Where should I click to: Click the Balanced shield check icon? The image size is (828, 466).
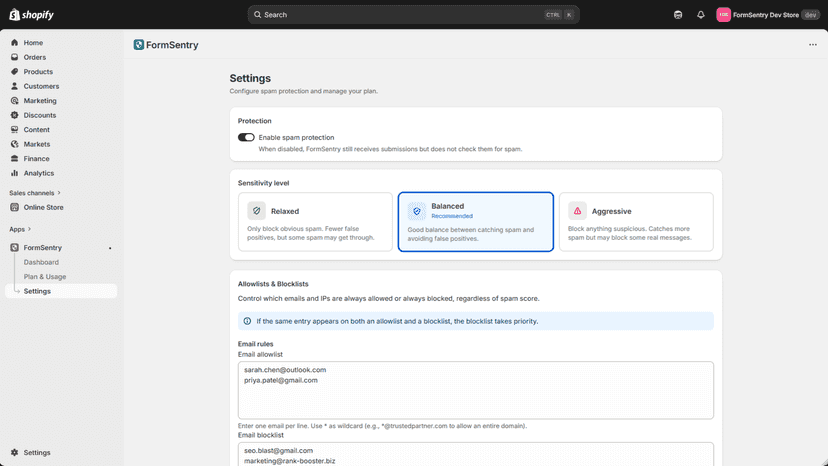(x=417, y=211)
